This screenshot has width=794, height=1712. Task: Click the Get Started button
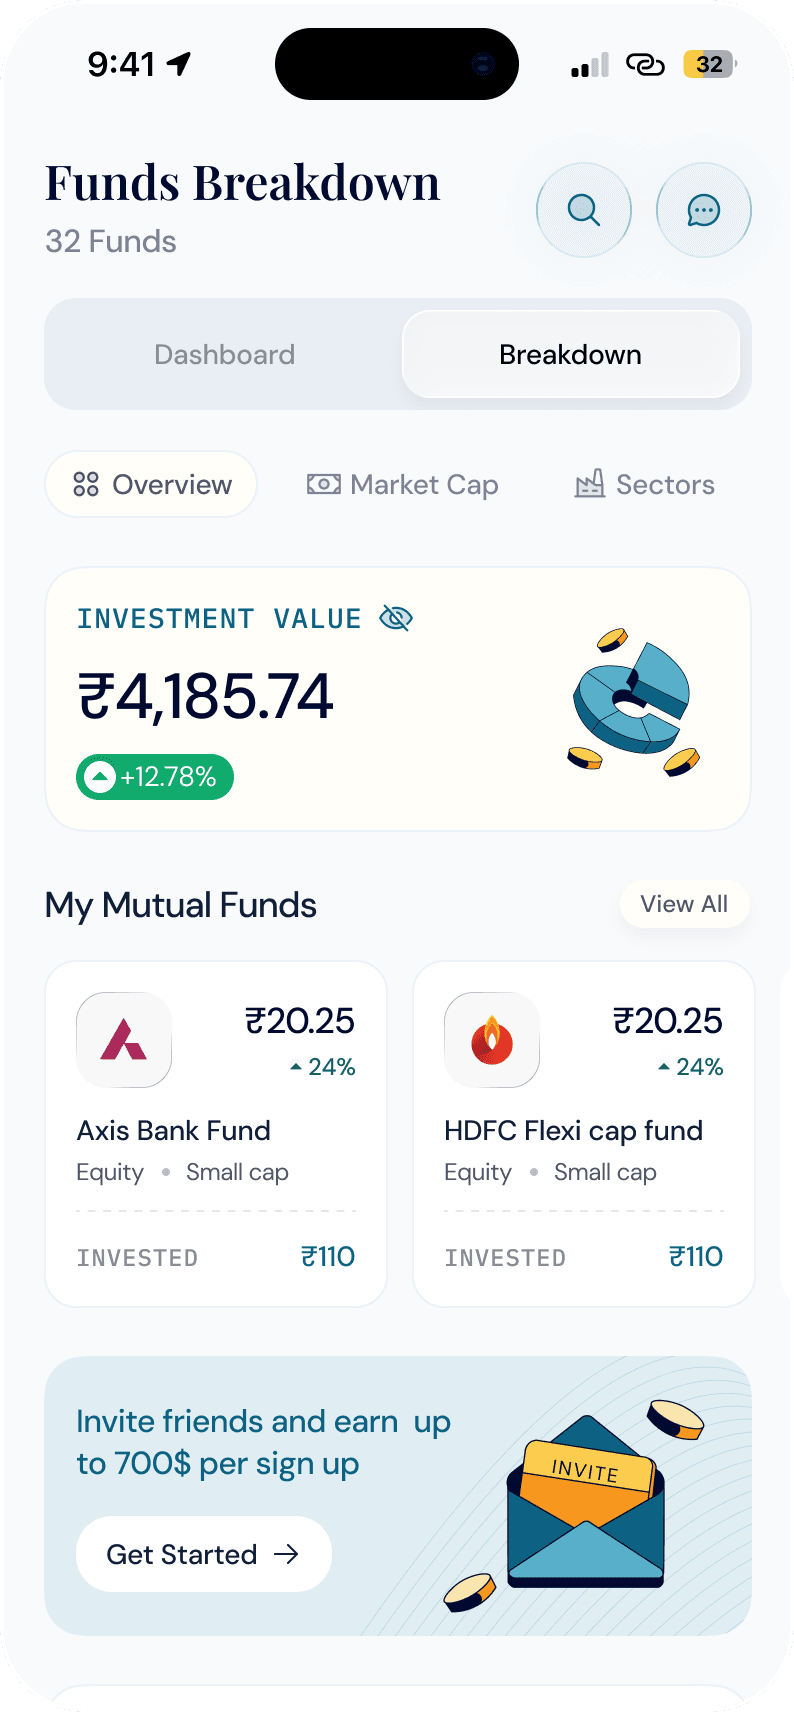point(204,1554)
